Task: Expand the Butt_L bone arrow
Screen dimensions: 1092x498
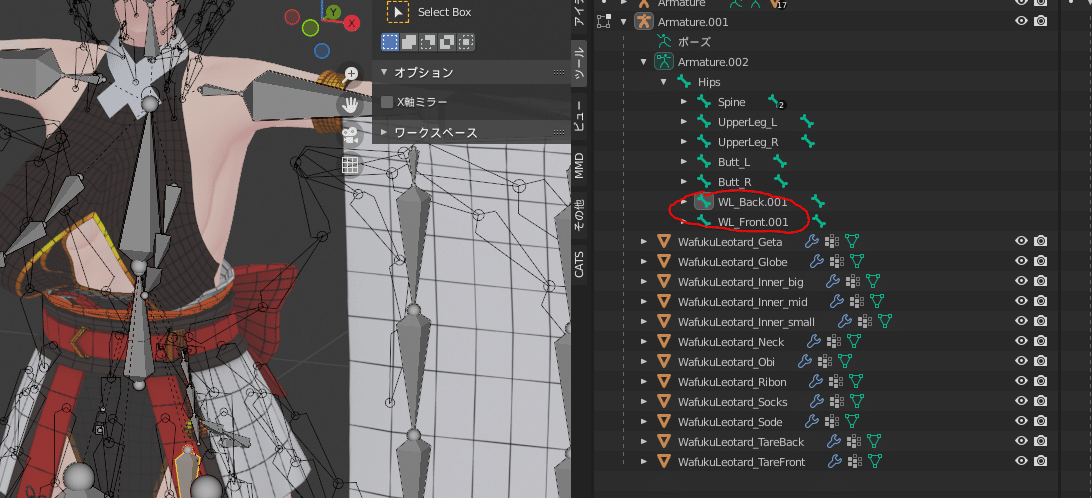Action: point(684,162)
